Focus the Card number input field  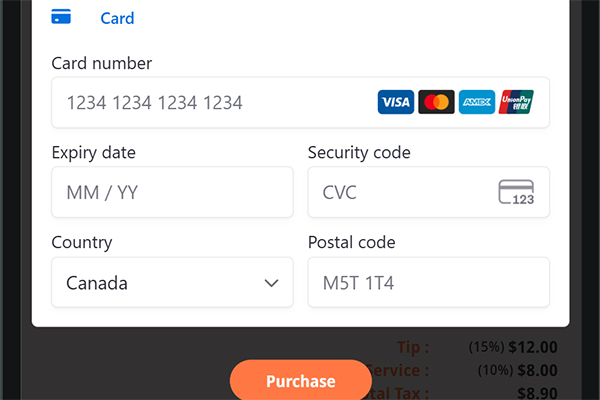coord(215,102)
